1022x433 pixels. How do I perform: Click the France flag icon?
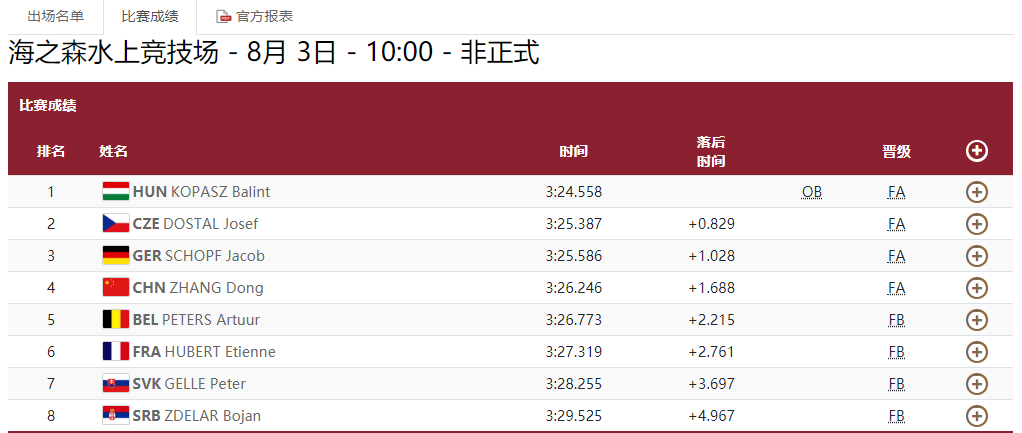[116, 352]
